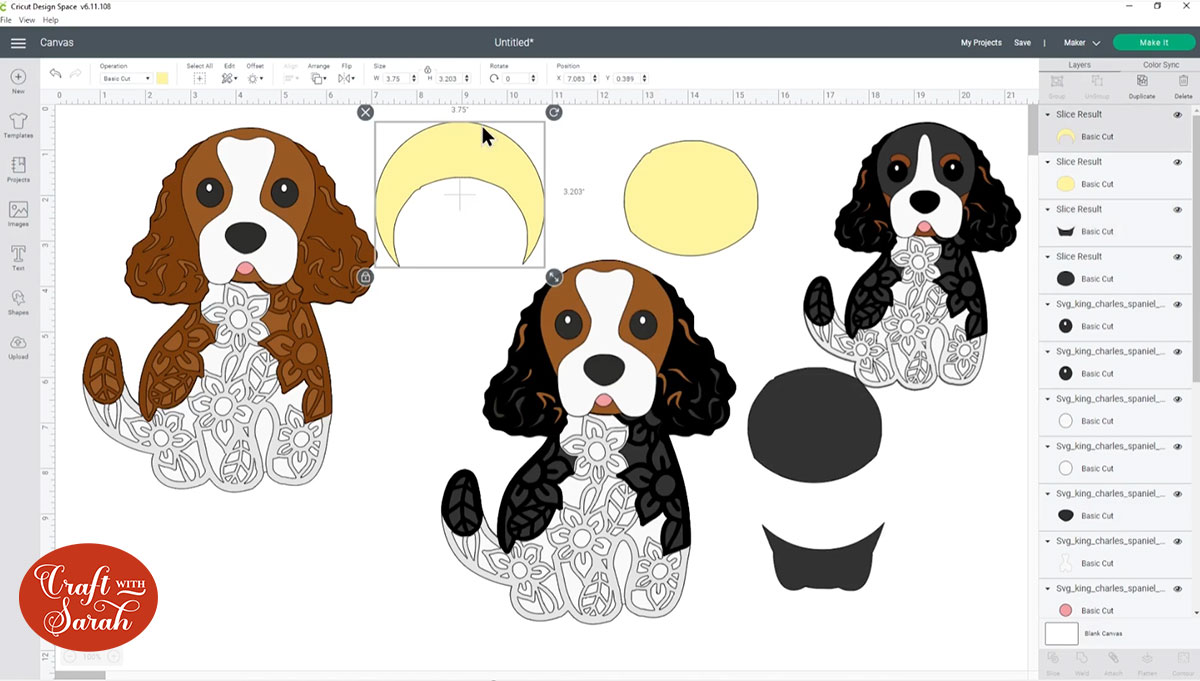The image size is (1200, 681).
Task: Switch to the Color Sync tab
Action: 1160,65
